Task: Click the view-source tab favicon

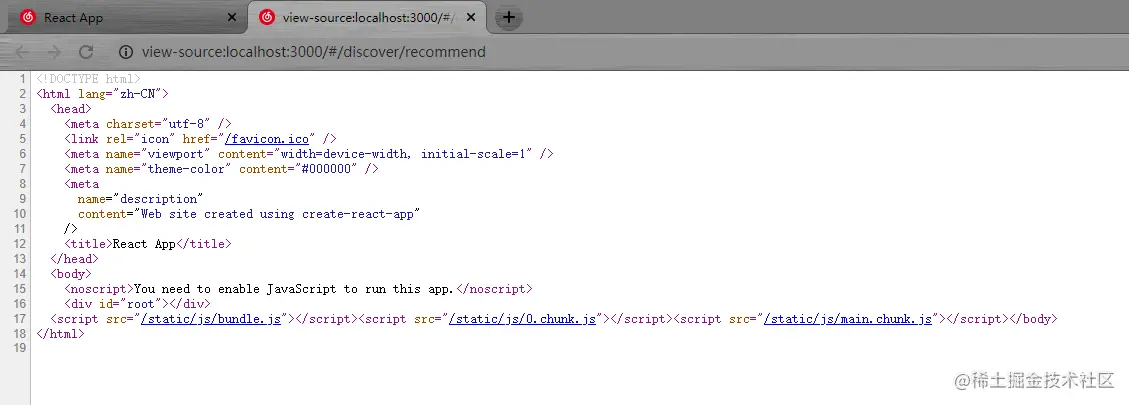Action: pyautogui.click(x=266, y=18)
